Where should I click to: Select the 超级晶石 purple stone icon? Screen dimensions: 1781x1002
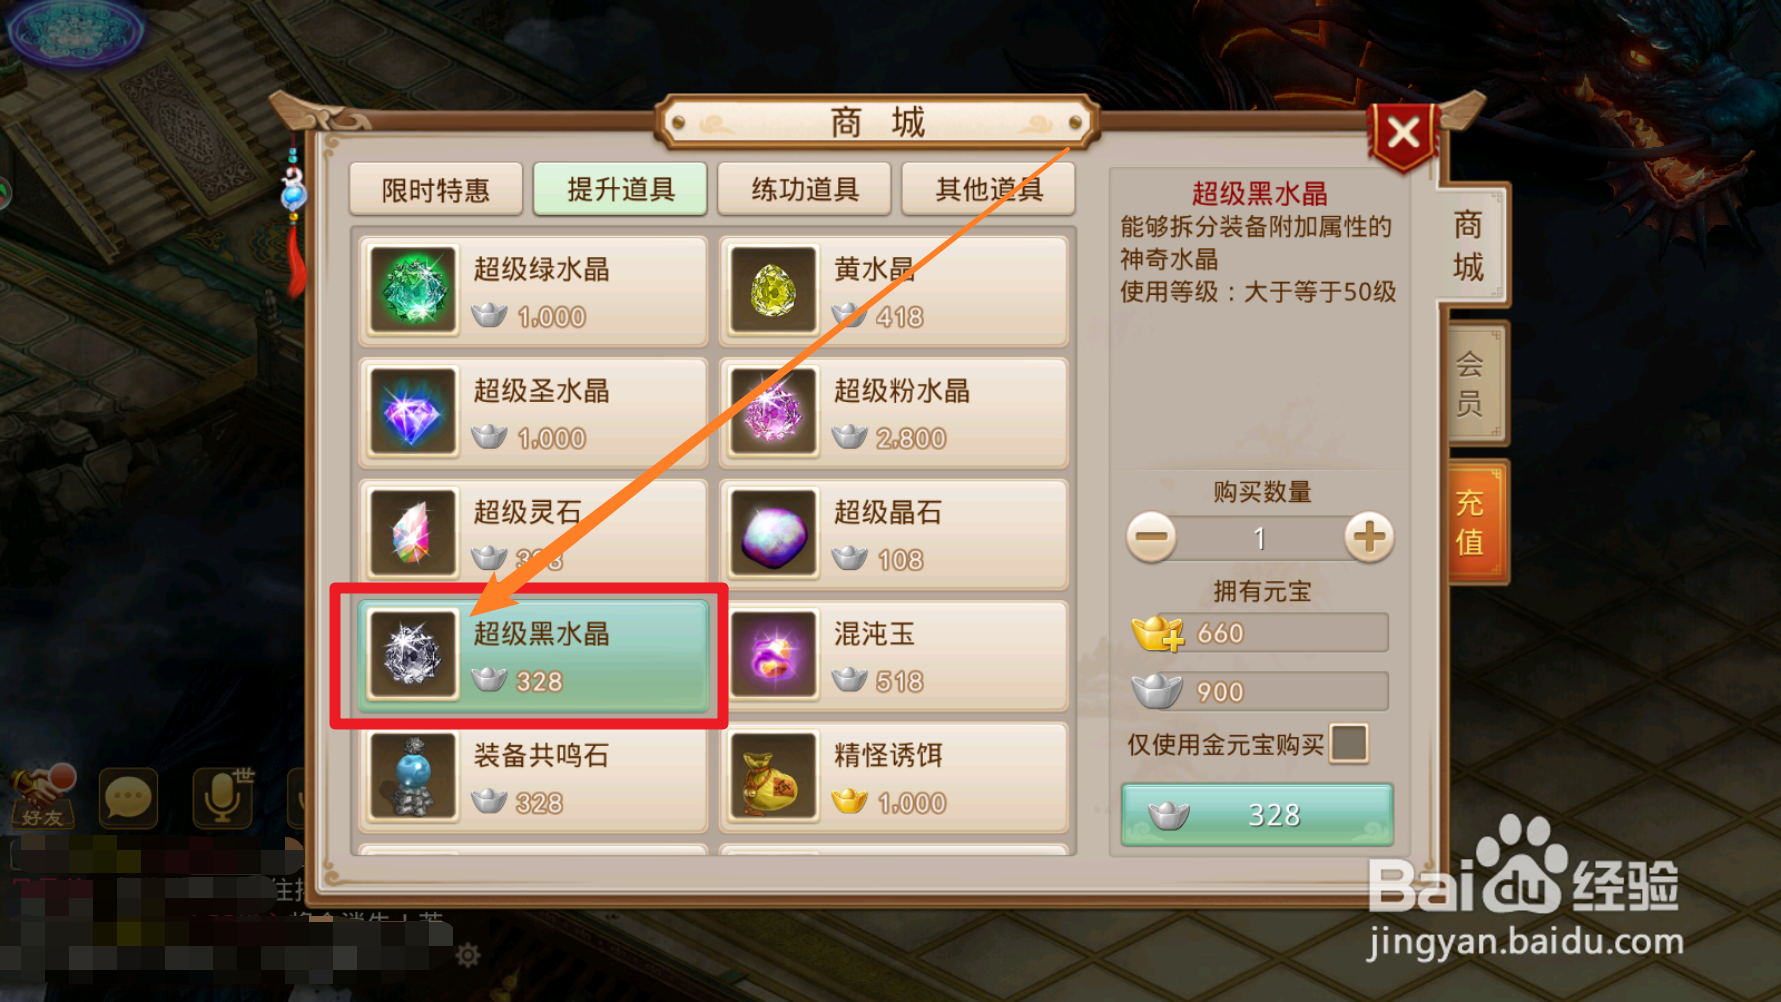[774, 534]
